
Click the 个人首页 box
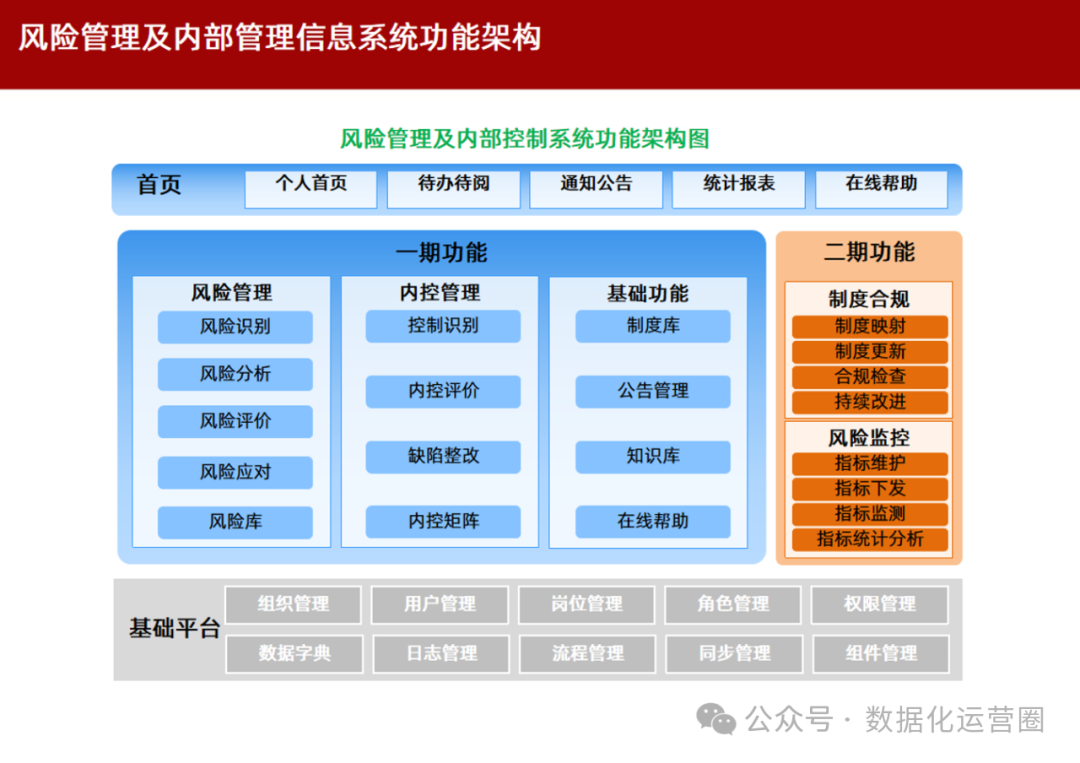pyautogui.click(x=311, y=189)
